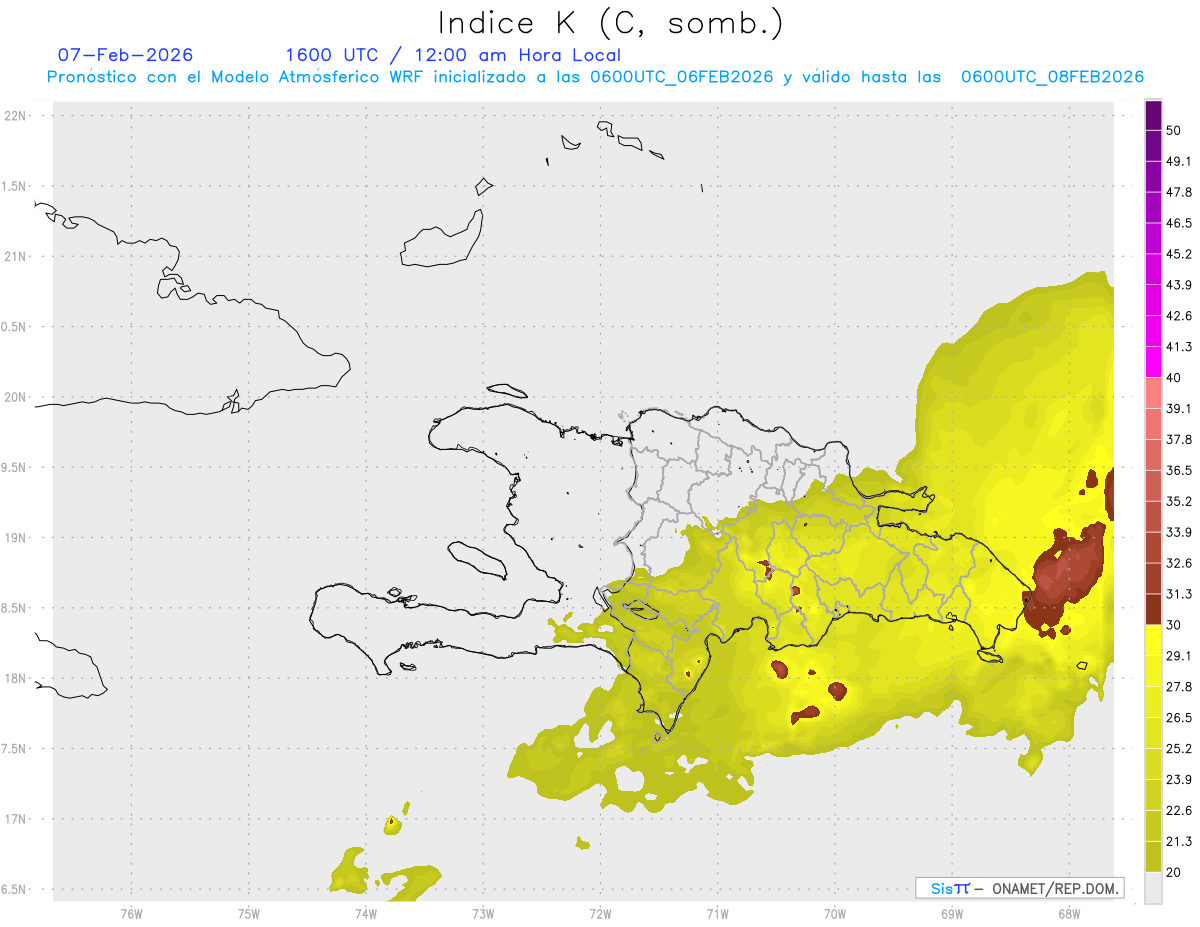Click the color bar value '46.5'
Viewport: 1200px width, 927px height.
pyautogui.click(x=1179, y=223)
